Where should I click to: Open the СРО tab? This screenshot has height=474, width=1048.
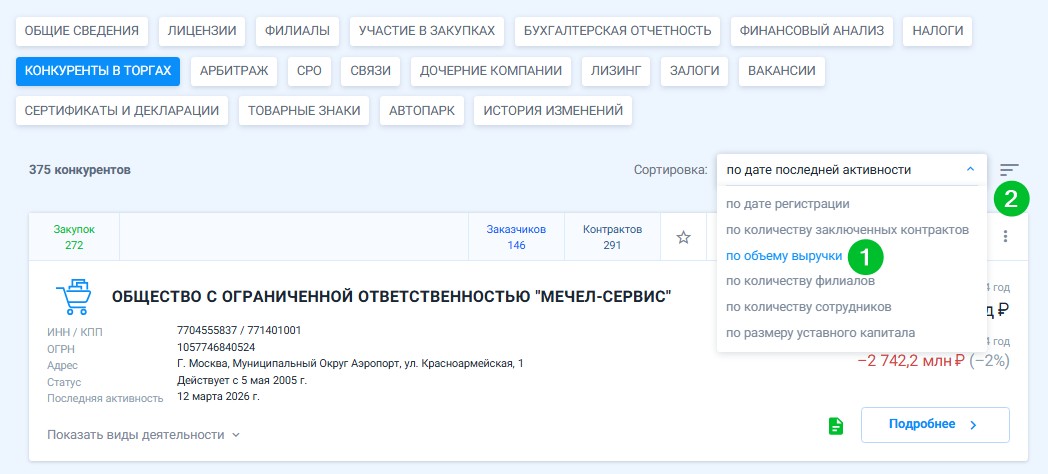(309, 71)
